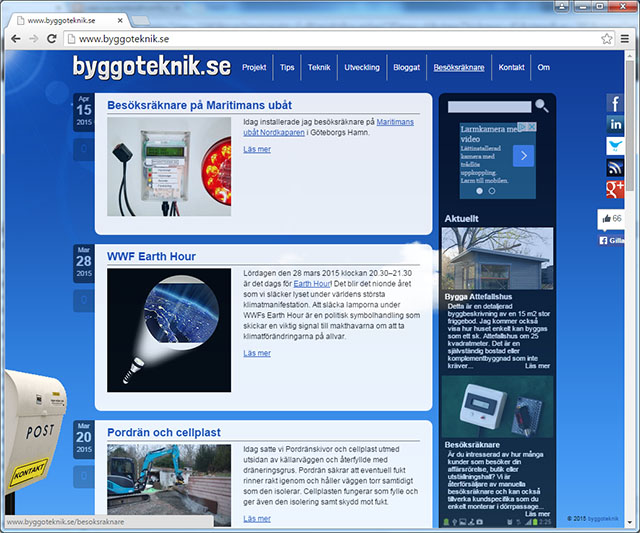Select the www.byggoteknik.se browser tab
The width and height of the screenshot is (640, 533).
coord(67,20)
